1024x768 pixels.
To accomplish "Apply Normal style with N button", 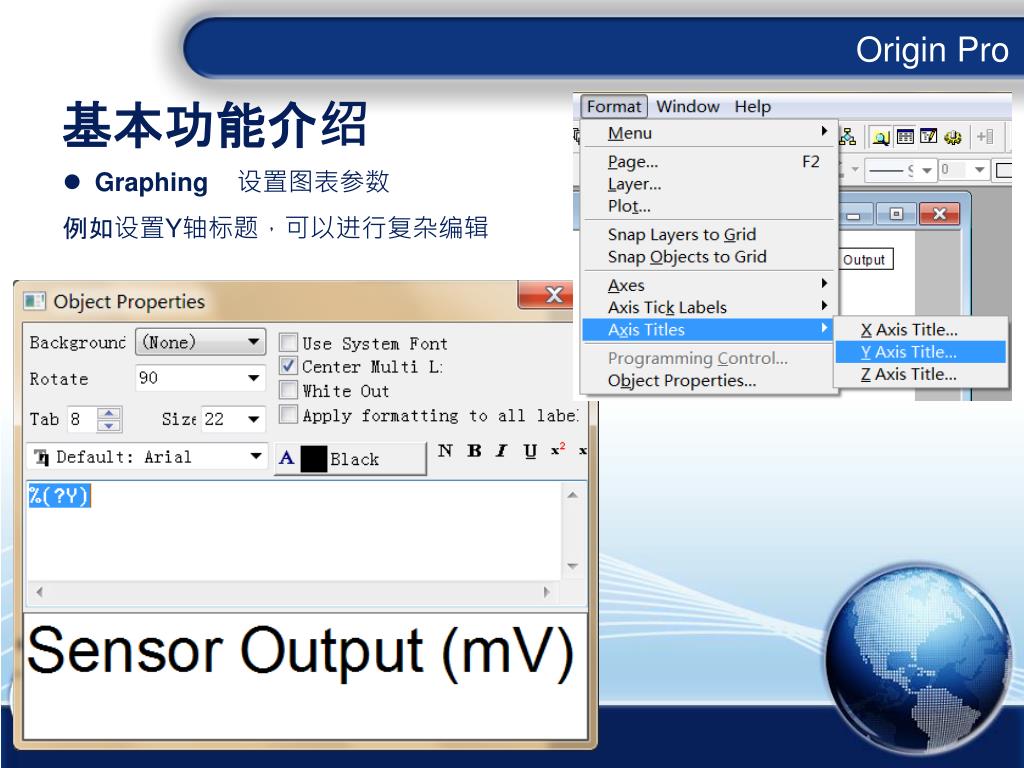I will coord(445,451).
